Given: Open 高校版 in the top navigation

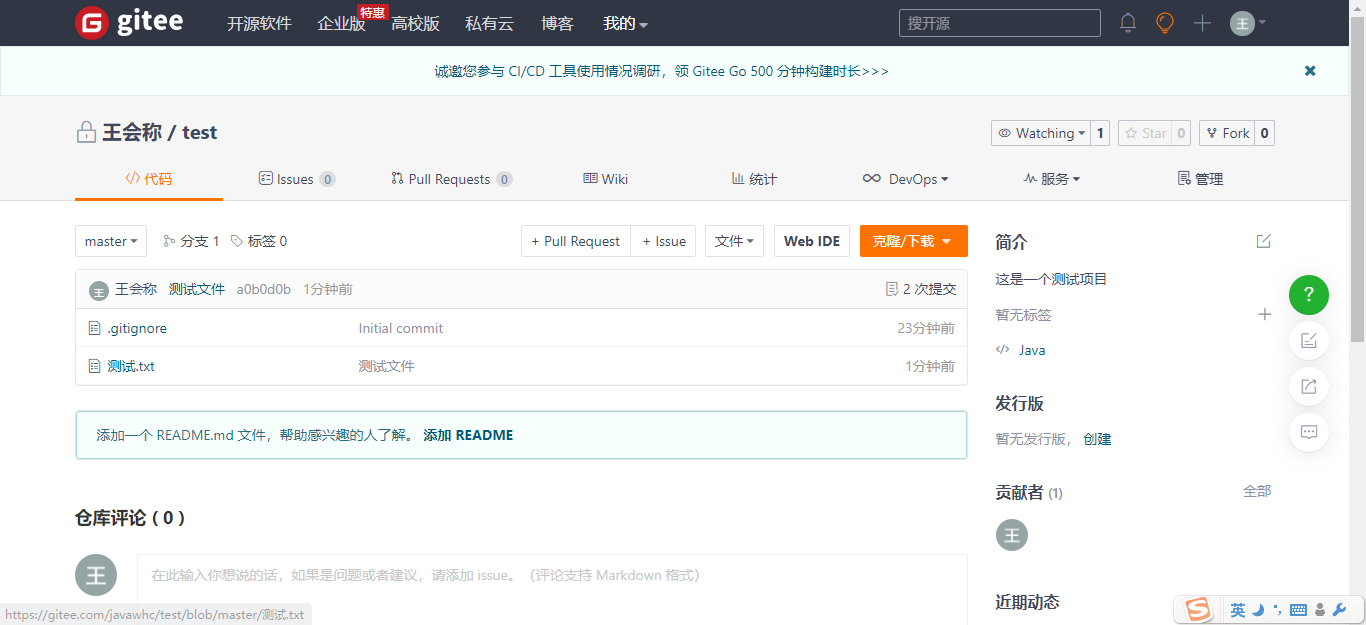Looking at the screenshot, I should [415, 23].
